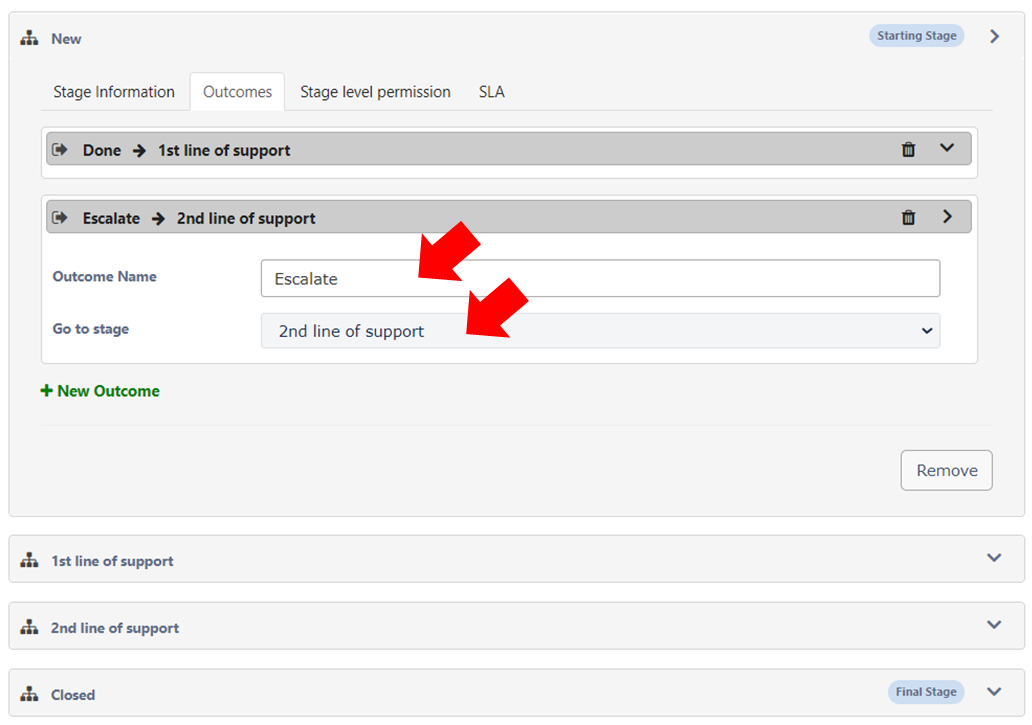Open the SLA tab
The height and width of the screenshot is (725, 1032).
pyautogui.click(x=492, y=91)
